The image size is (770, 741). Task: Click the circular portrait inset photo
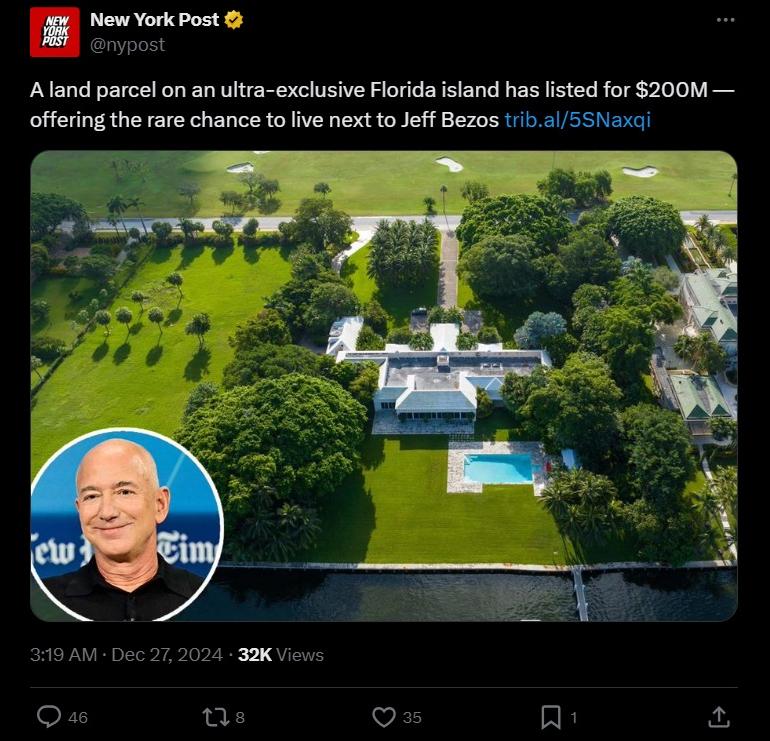(127, 525)
